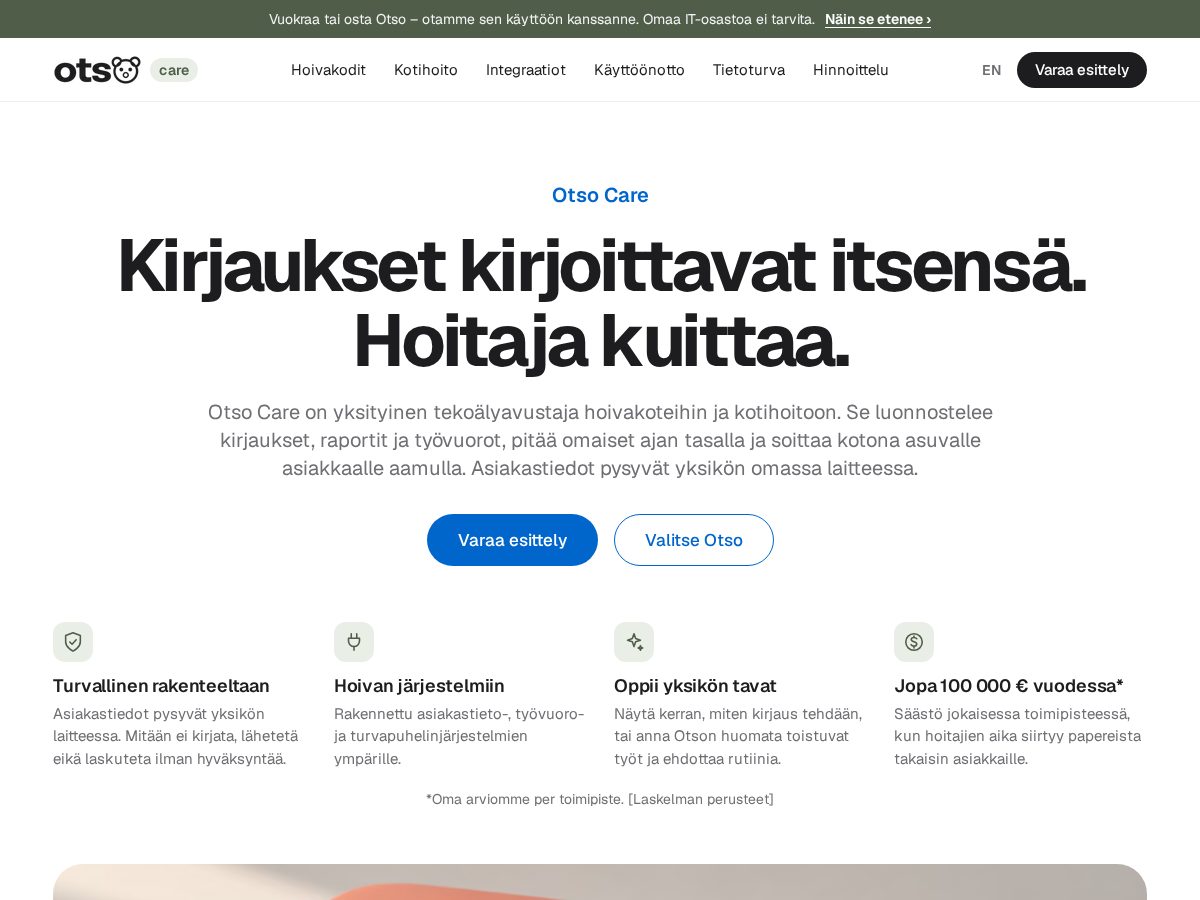Image resolution: width=1200 pixels, height=900 pixels.
Task: Open the Hoivakodit menu item
Action: click(328, 70)
